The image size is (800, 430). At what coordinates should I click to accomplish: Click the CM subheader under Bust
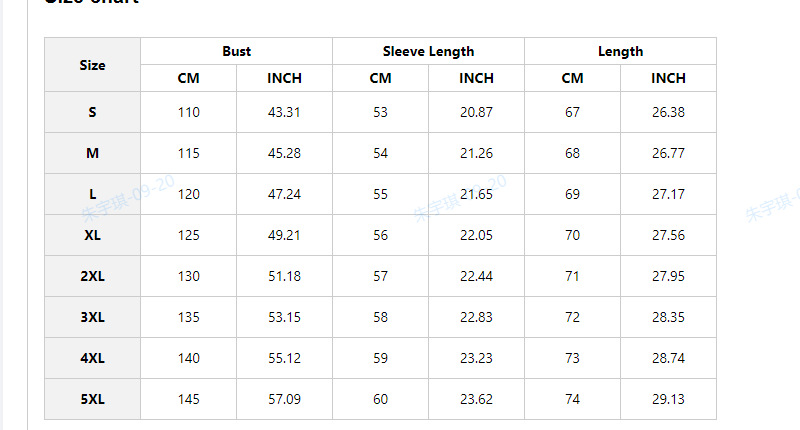(x=188, y=78)
